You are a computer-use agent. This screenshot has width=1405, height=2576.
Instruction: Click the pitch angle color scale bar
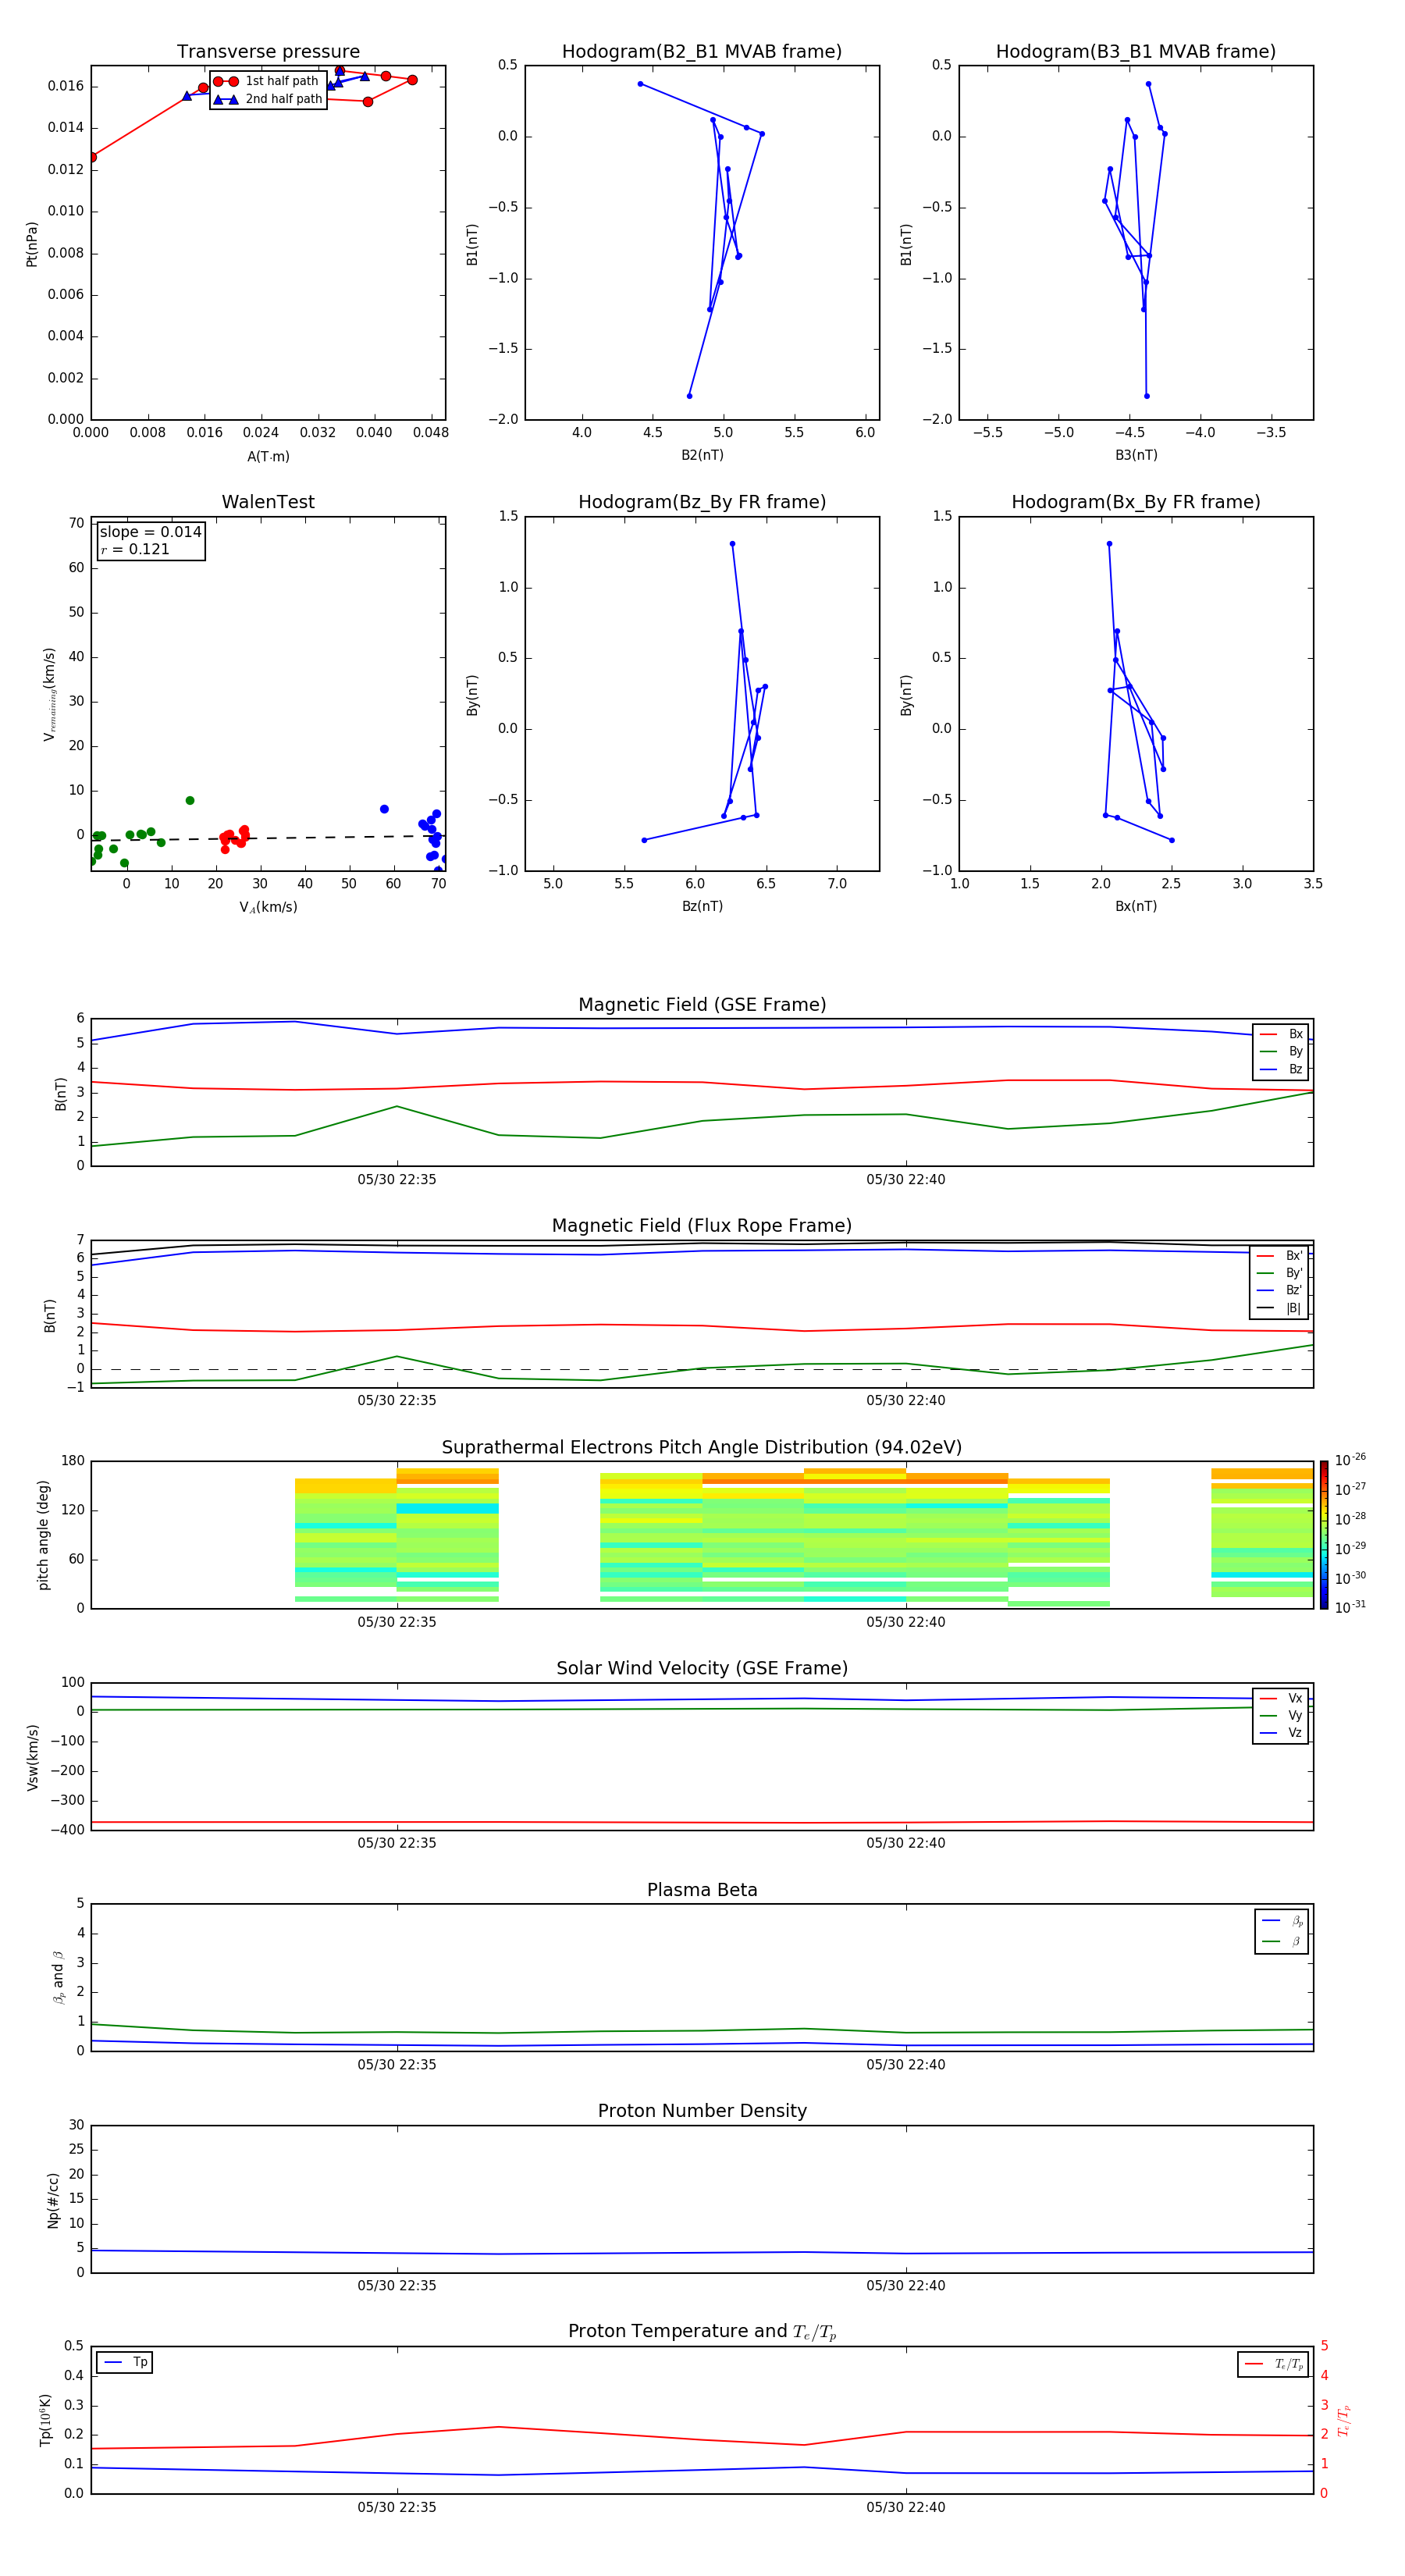(x=1324, y=1535)
